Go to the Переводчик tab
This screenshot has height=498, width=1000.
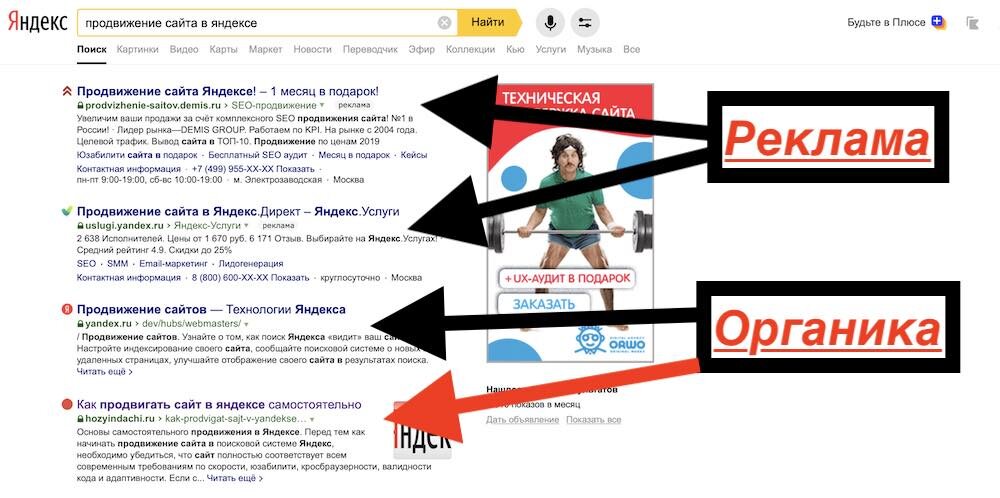pyautogui.click(x=370, y=49)
